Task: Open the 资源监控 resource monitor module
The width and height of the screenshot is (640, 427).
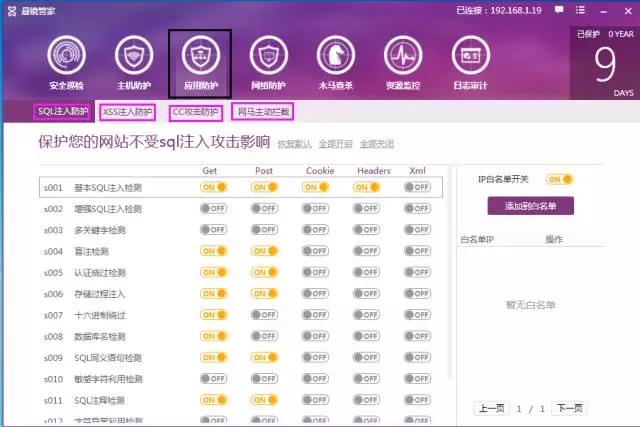Action: (403, 63)
